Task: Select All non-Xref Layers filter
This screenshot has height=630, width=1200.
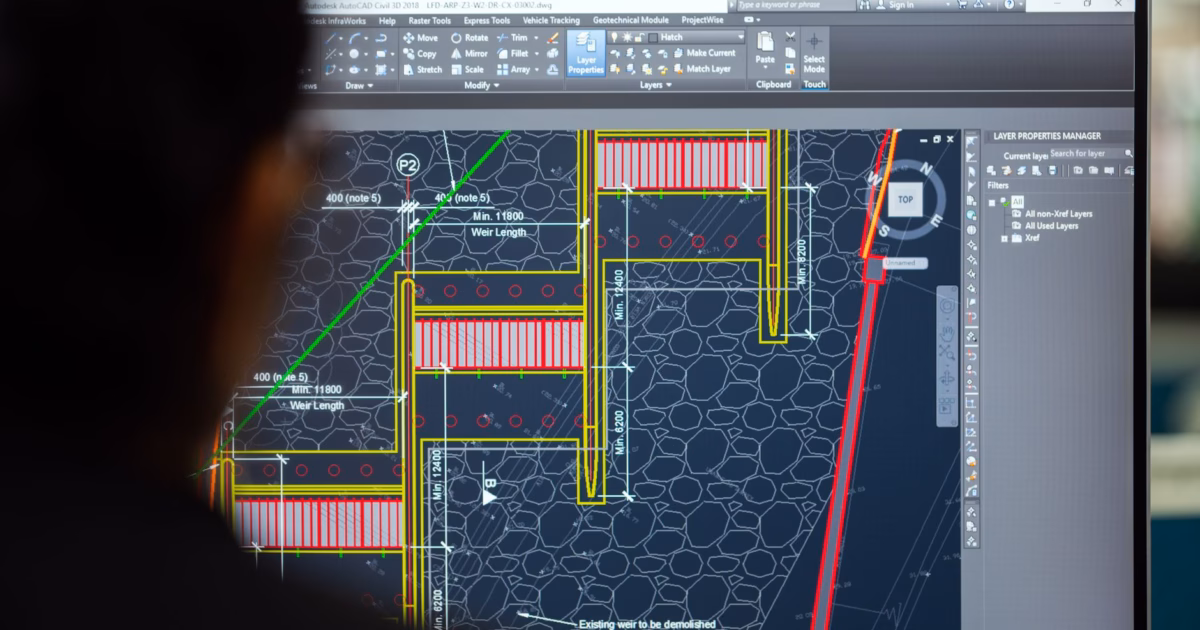Action: [x=1058, y=214]
